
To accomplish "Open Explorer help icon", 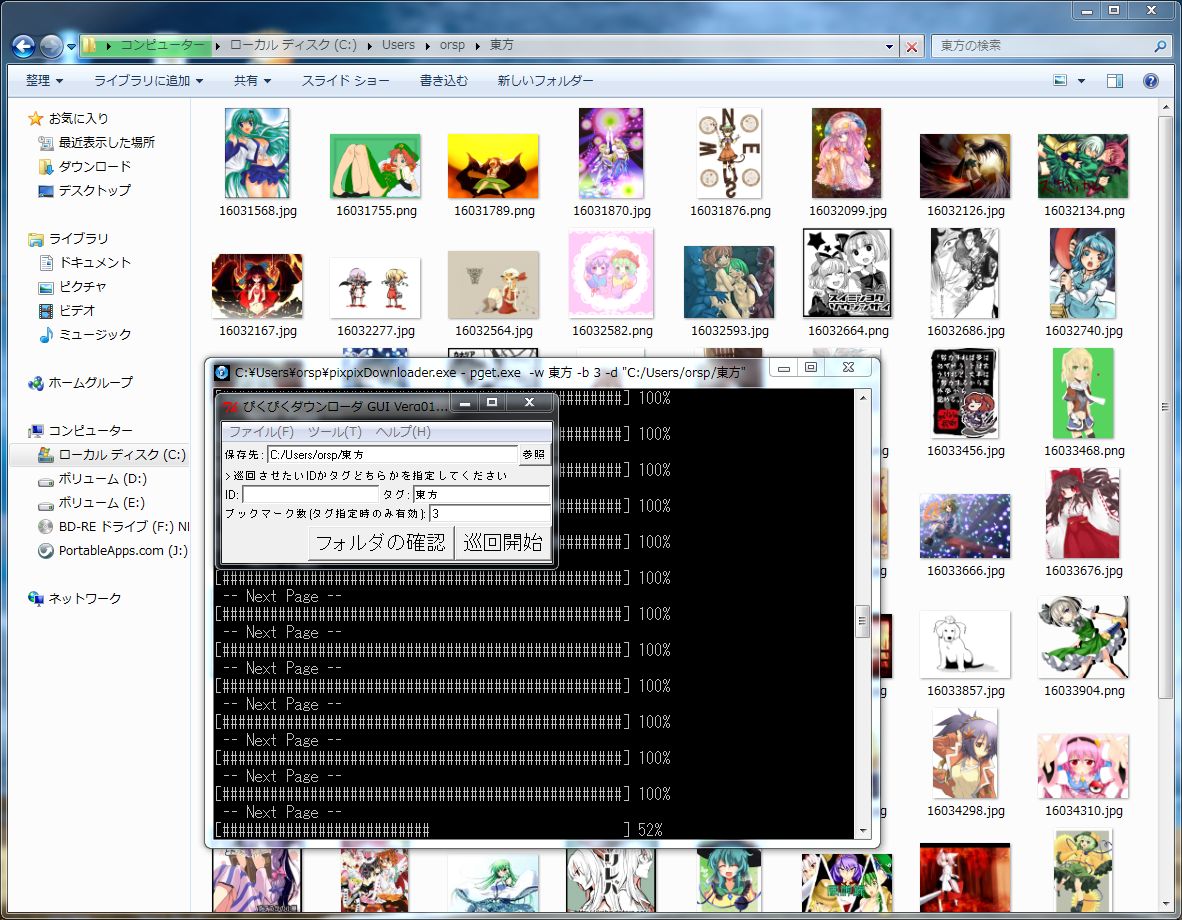I will point(1150,81).
